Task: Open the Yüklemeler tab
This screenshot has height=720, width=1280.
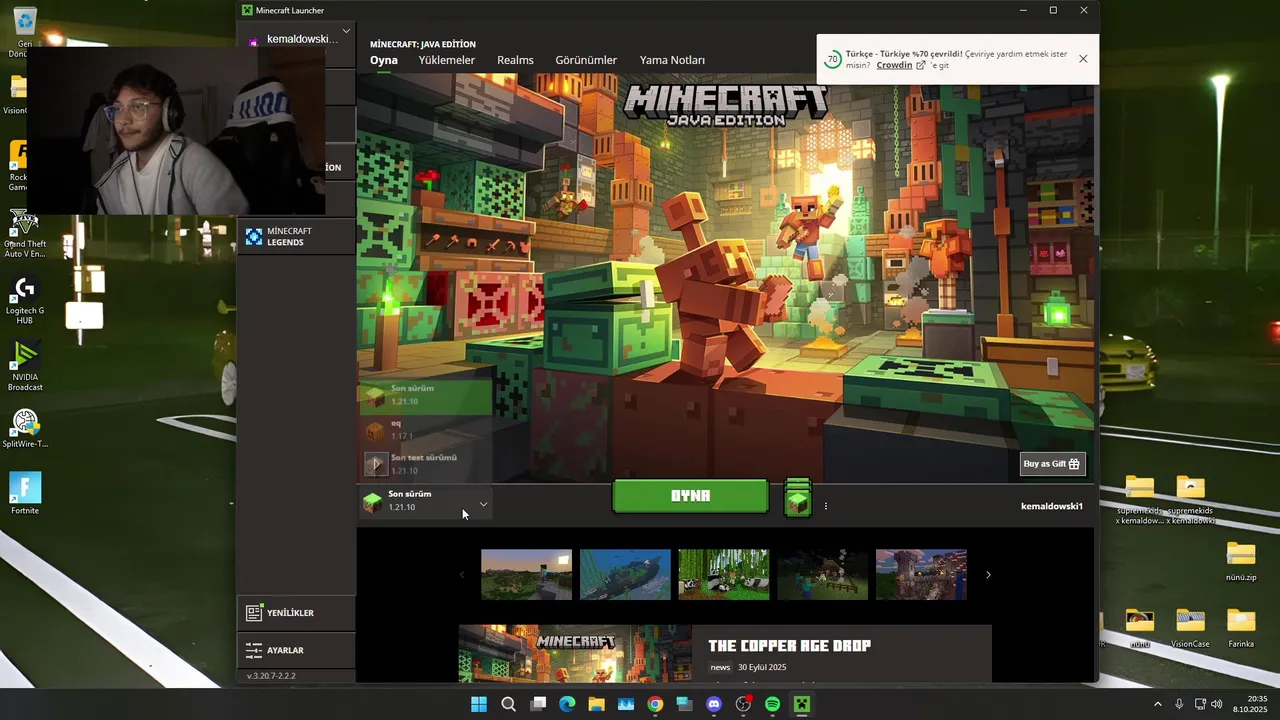Action: coord(447,60)
